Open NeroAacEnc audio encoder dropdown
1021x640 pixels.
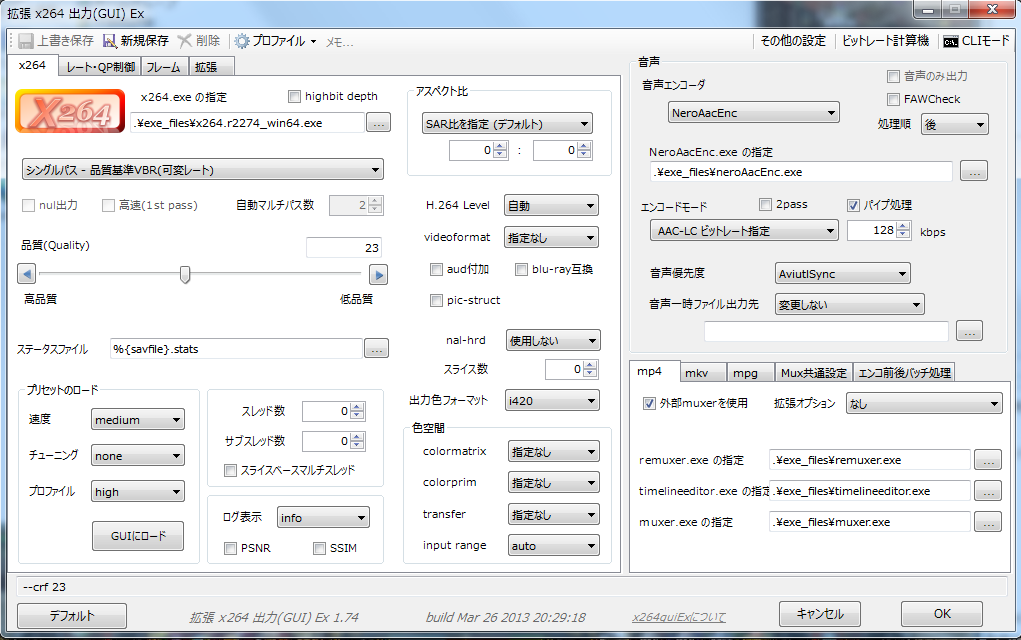tap(753, 113)
